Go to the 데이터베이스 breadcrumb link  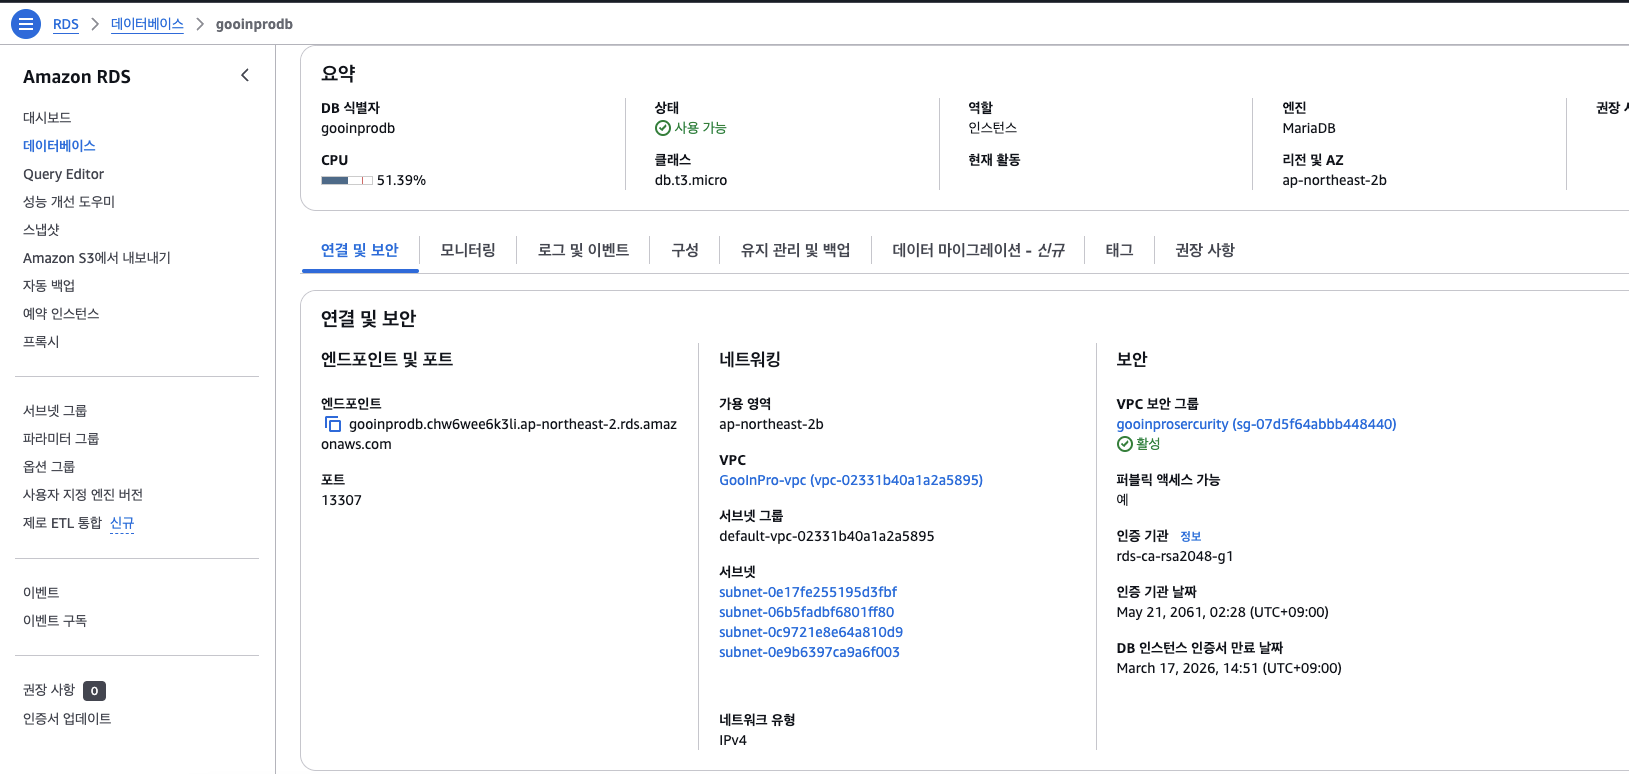pyautogui.click(x=147, y=24)
